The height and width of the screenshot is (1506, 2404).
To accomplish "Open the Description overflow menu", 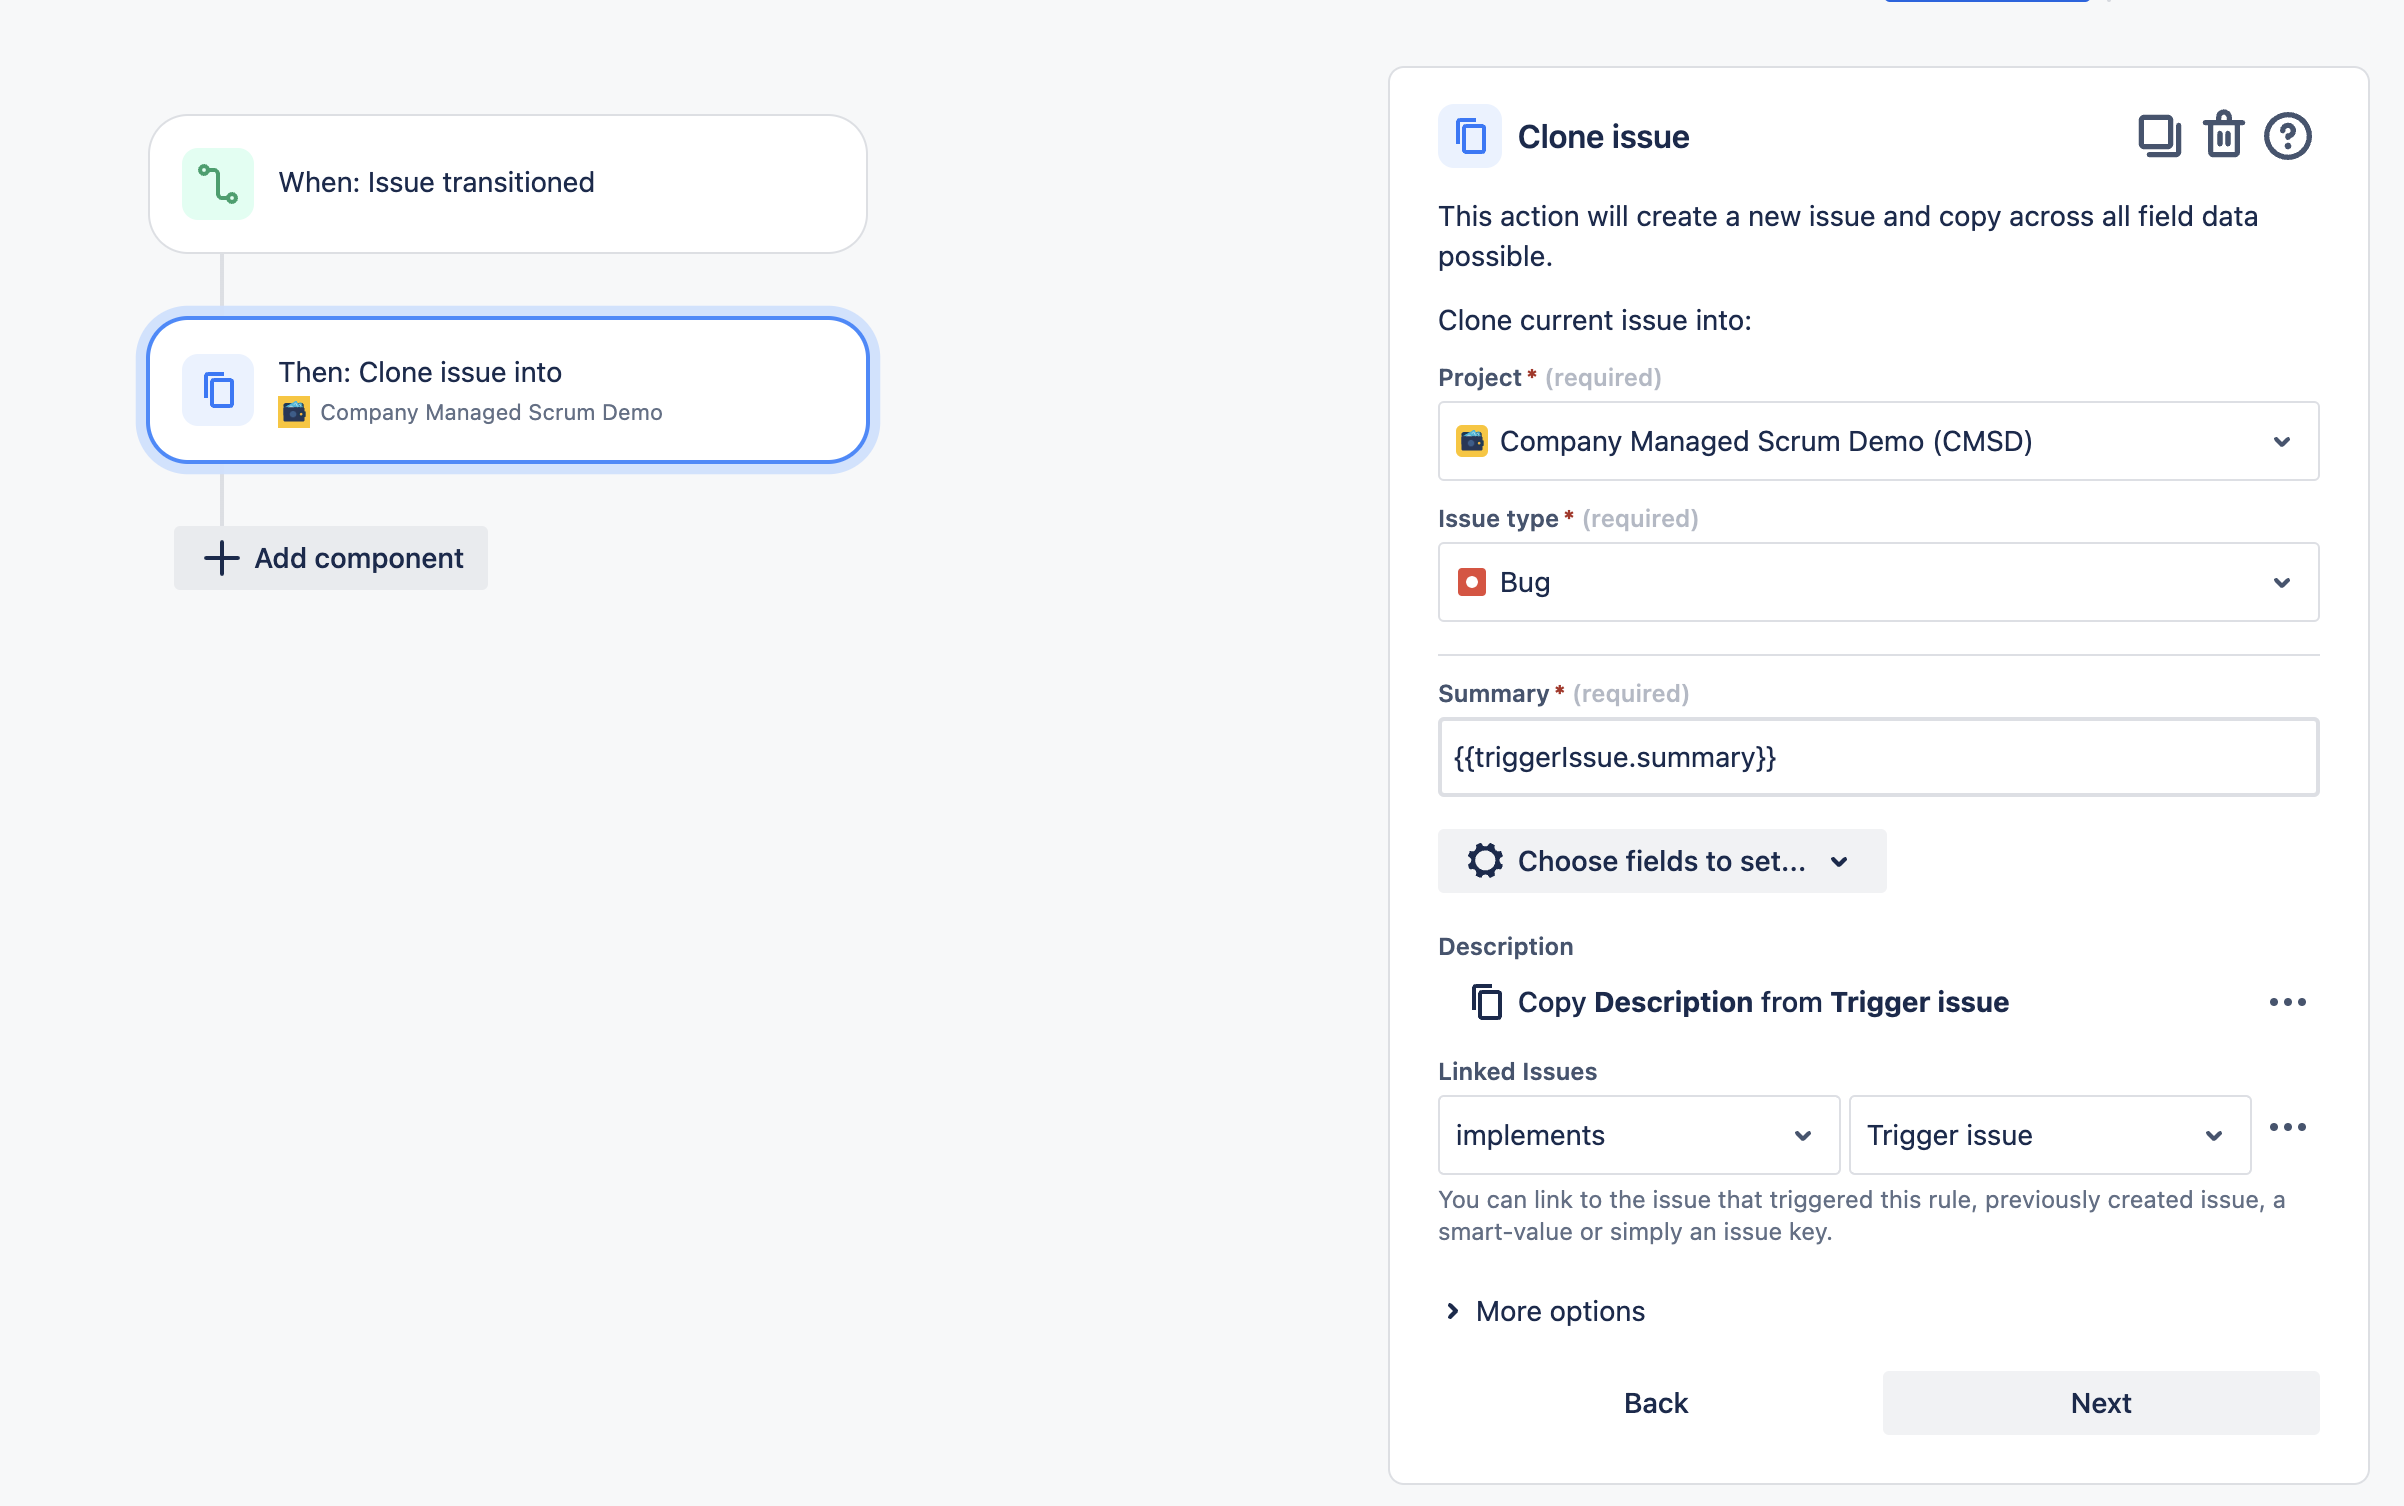I will (2290, 1001).
